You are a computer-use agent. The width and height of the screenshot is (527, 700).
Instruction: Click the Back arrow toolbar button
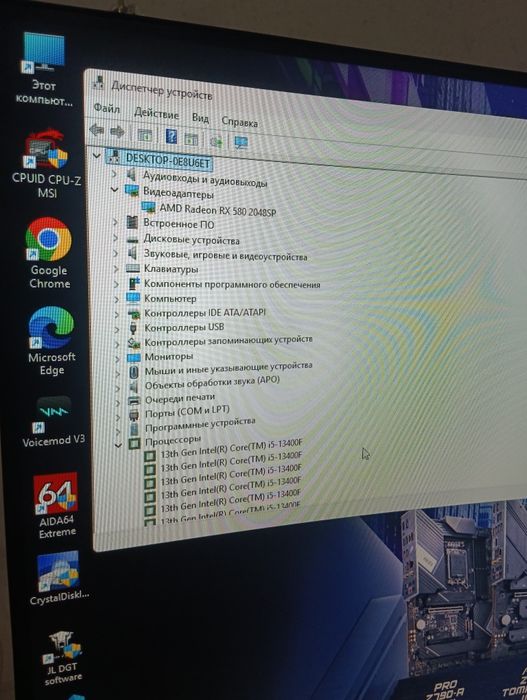(x=96, y=130)
